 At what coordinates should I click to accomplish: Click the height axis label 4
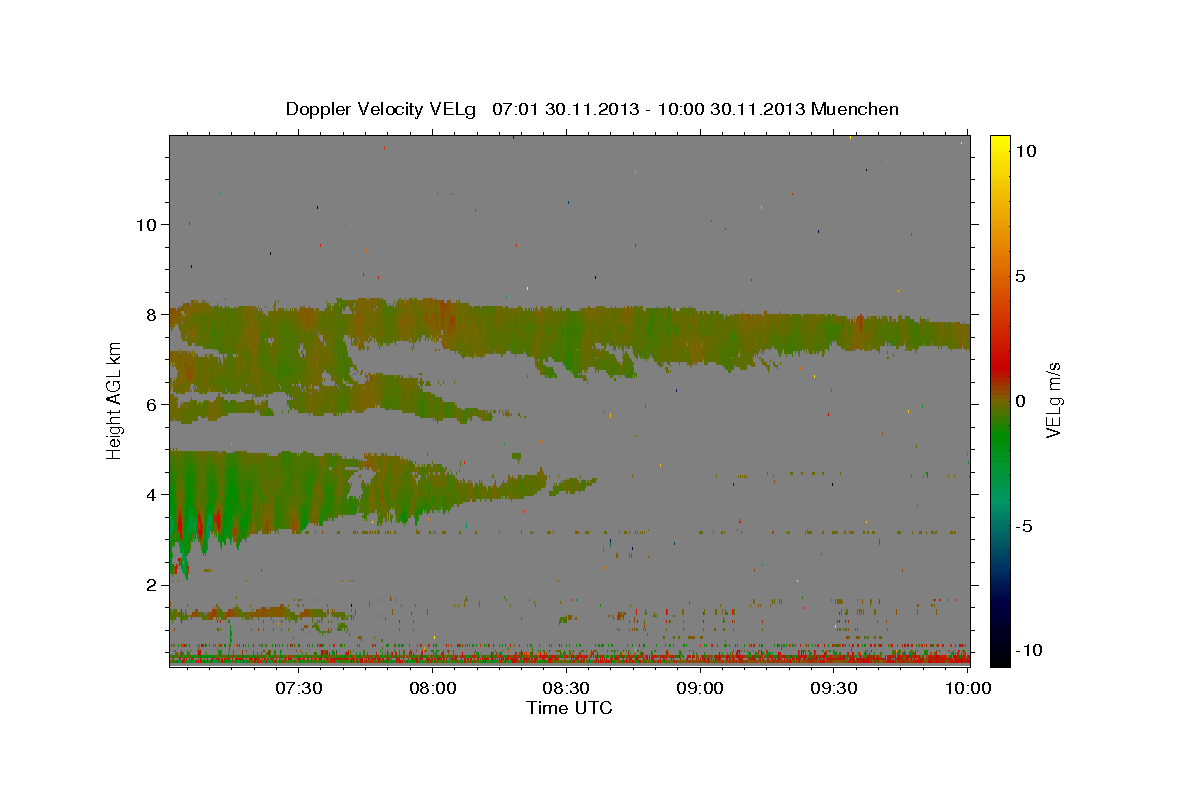153,494
